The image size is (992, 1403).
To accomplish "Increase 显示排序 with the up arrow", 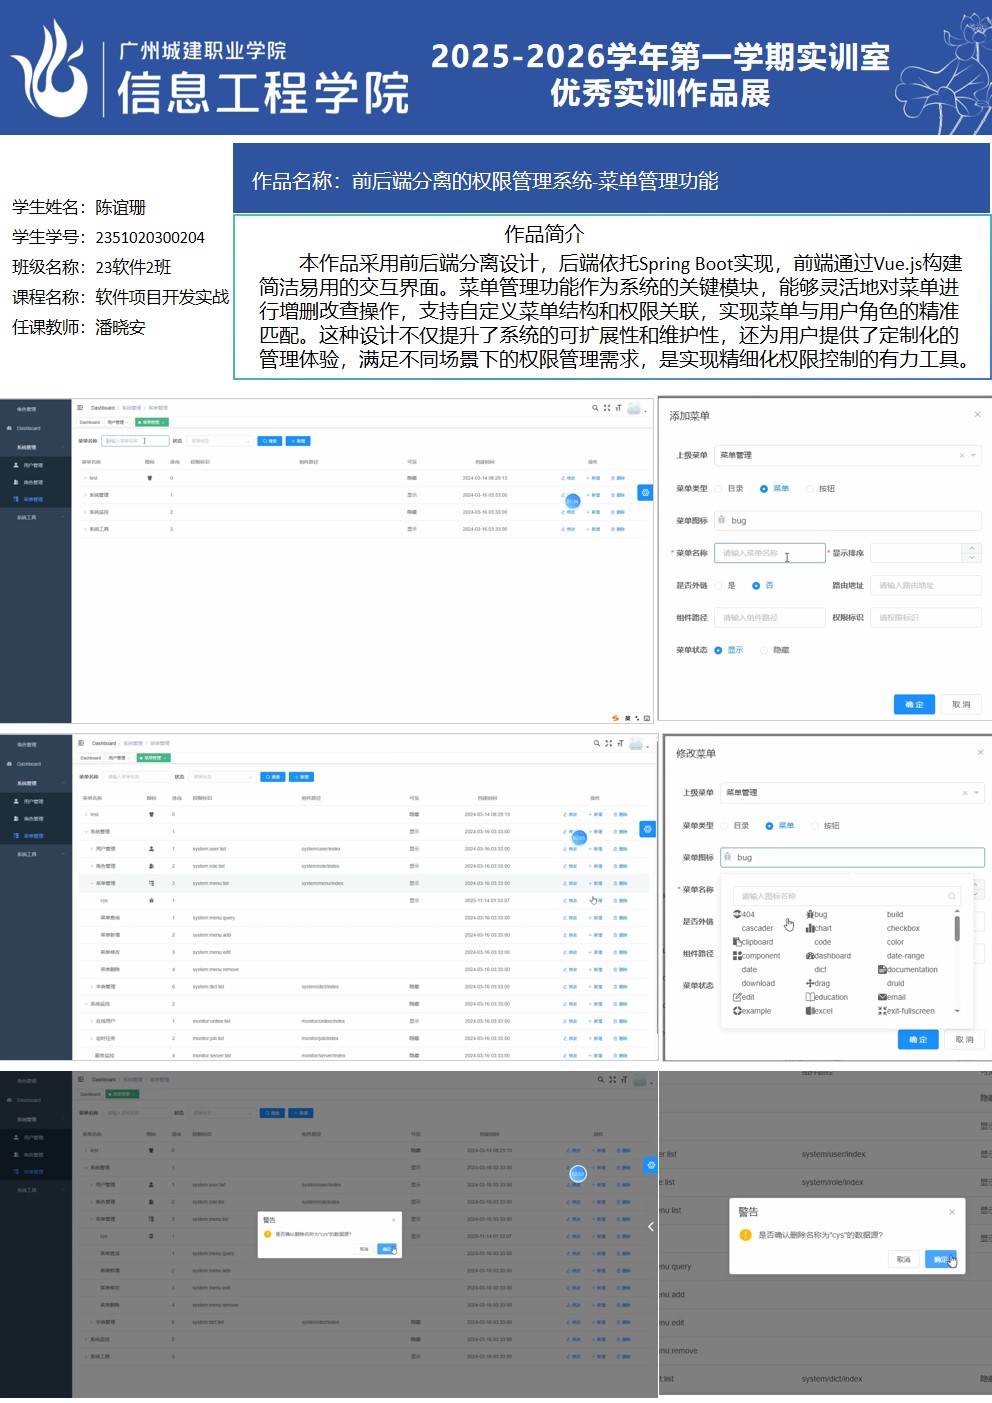I will pos(971,548).
